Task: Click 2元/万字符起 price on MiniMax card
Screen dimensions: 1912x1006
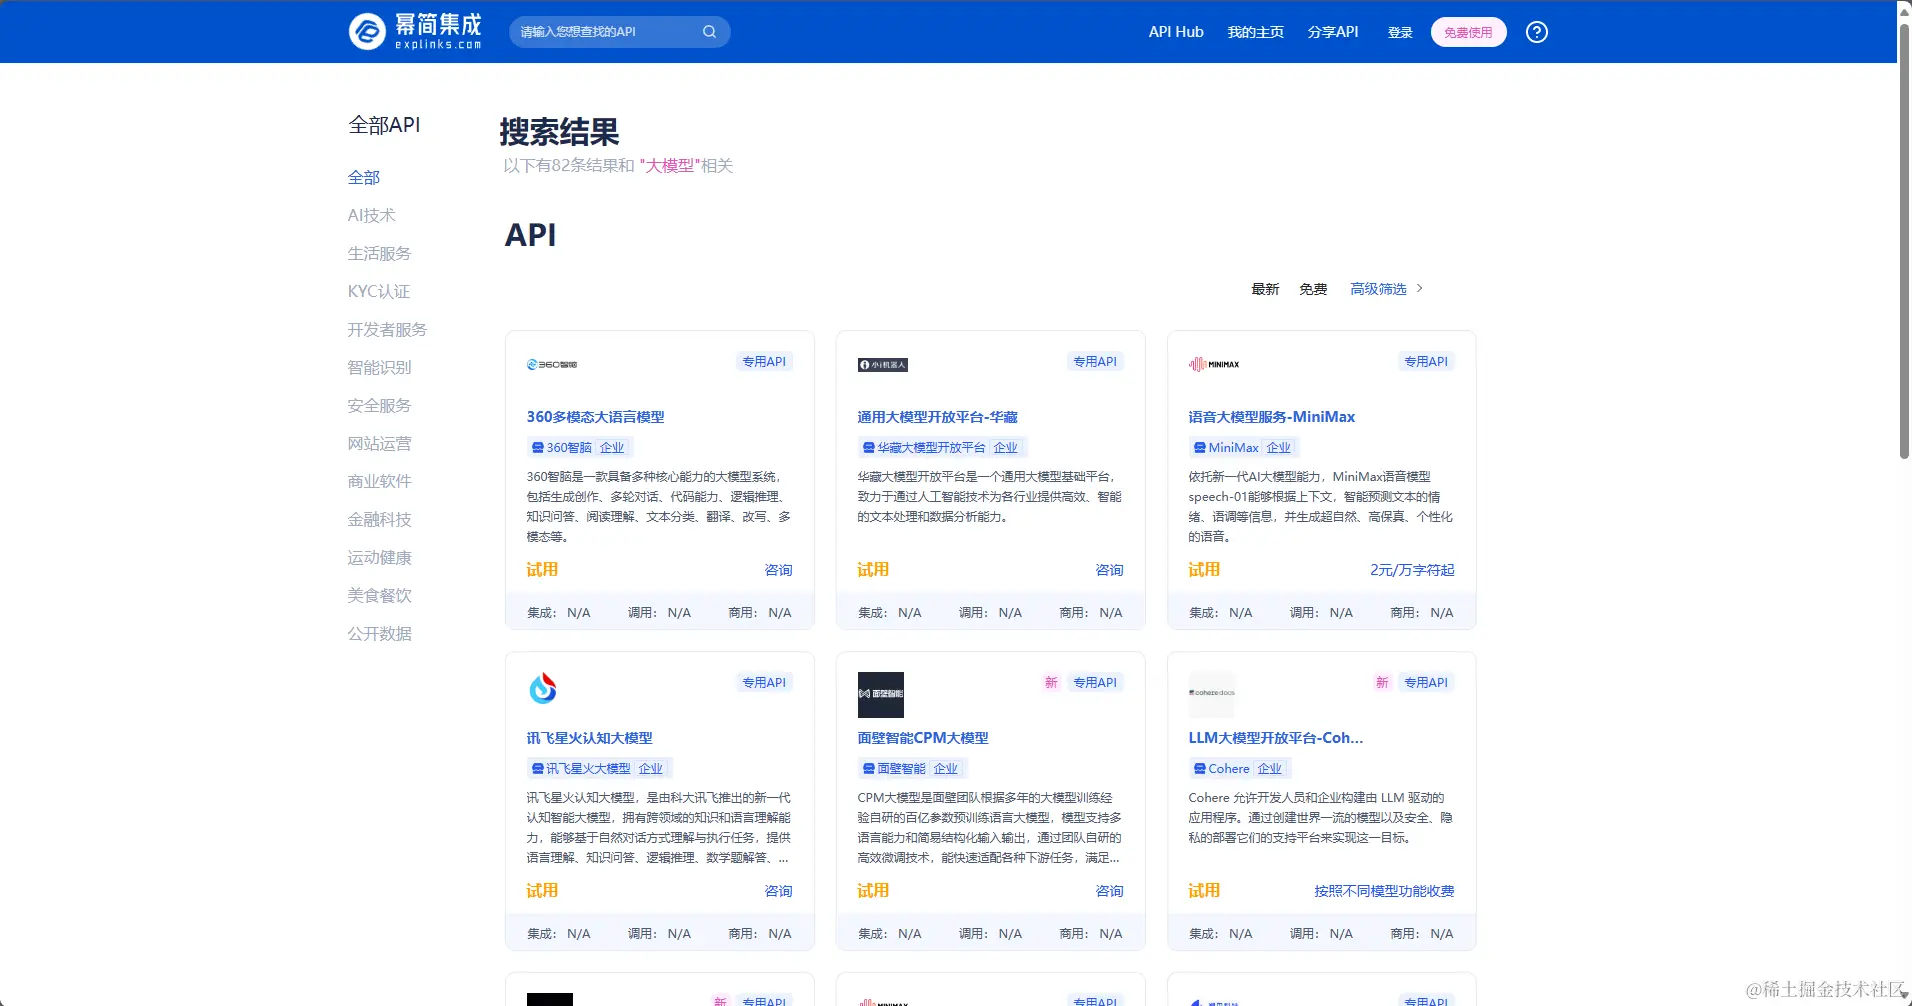Action: (x=1412, y=570)
